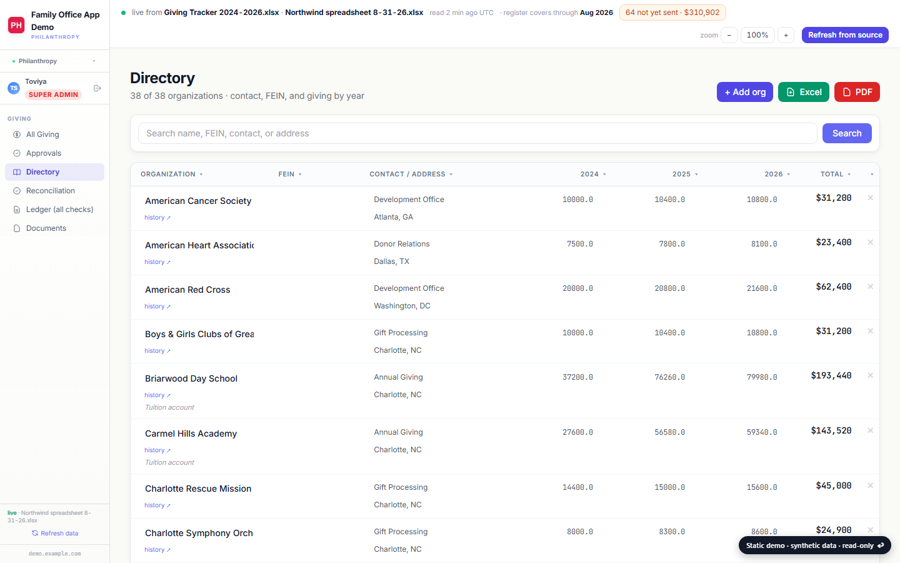This screenshot has height=563, width=900.
Task: Click the TS user avatar
Action: click(x=13, y=88)
